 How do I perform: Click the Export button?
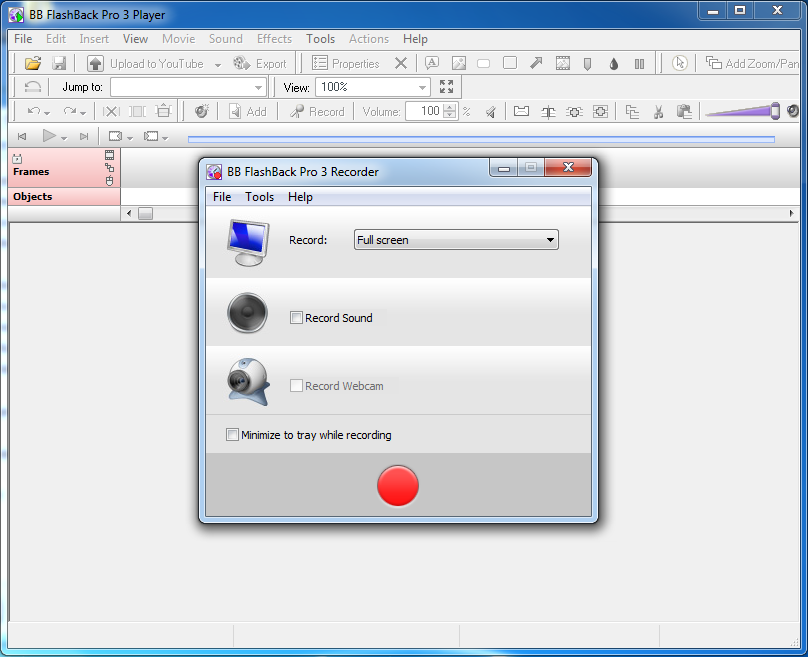pos(260,63)
